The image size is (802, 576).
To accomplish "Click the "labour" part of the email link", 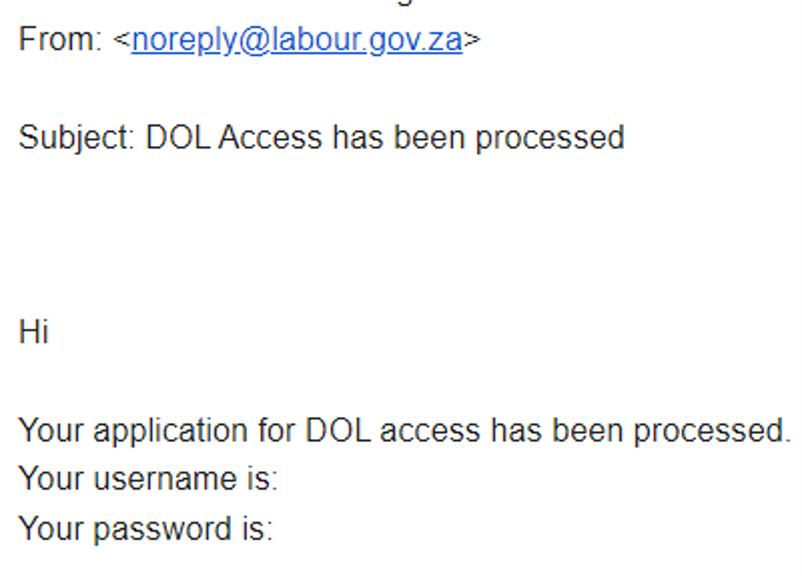I will pyautogui.click(x=317, y=39).
